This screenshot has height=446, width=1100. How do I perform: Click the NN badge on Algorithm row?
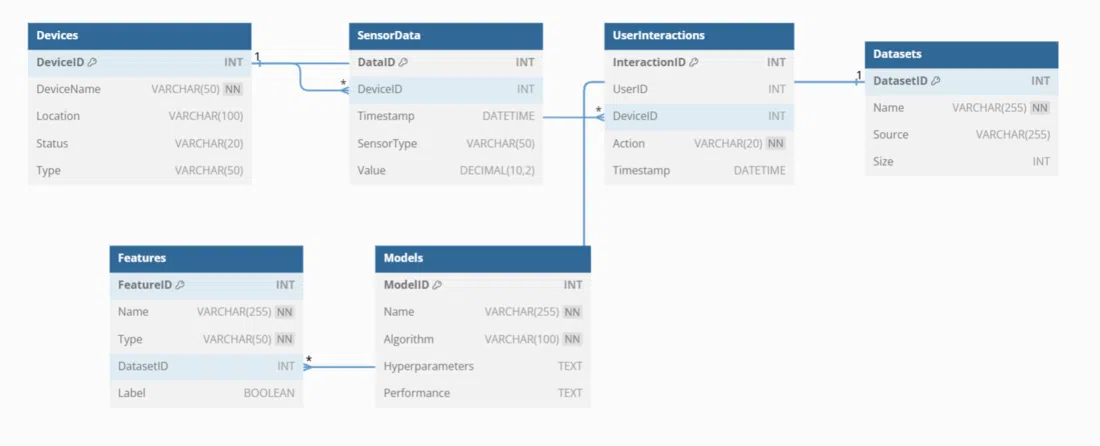pos(572,339)
